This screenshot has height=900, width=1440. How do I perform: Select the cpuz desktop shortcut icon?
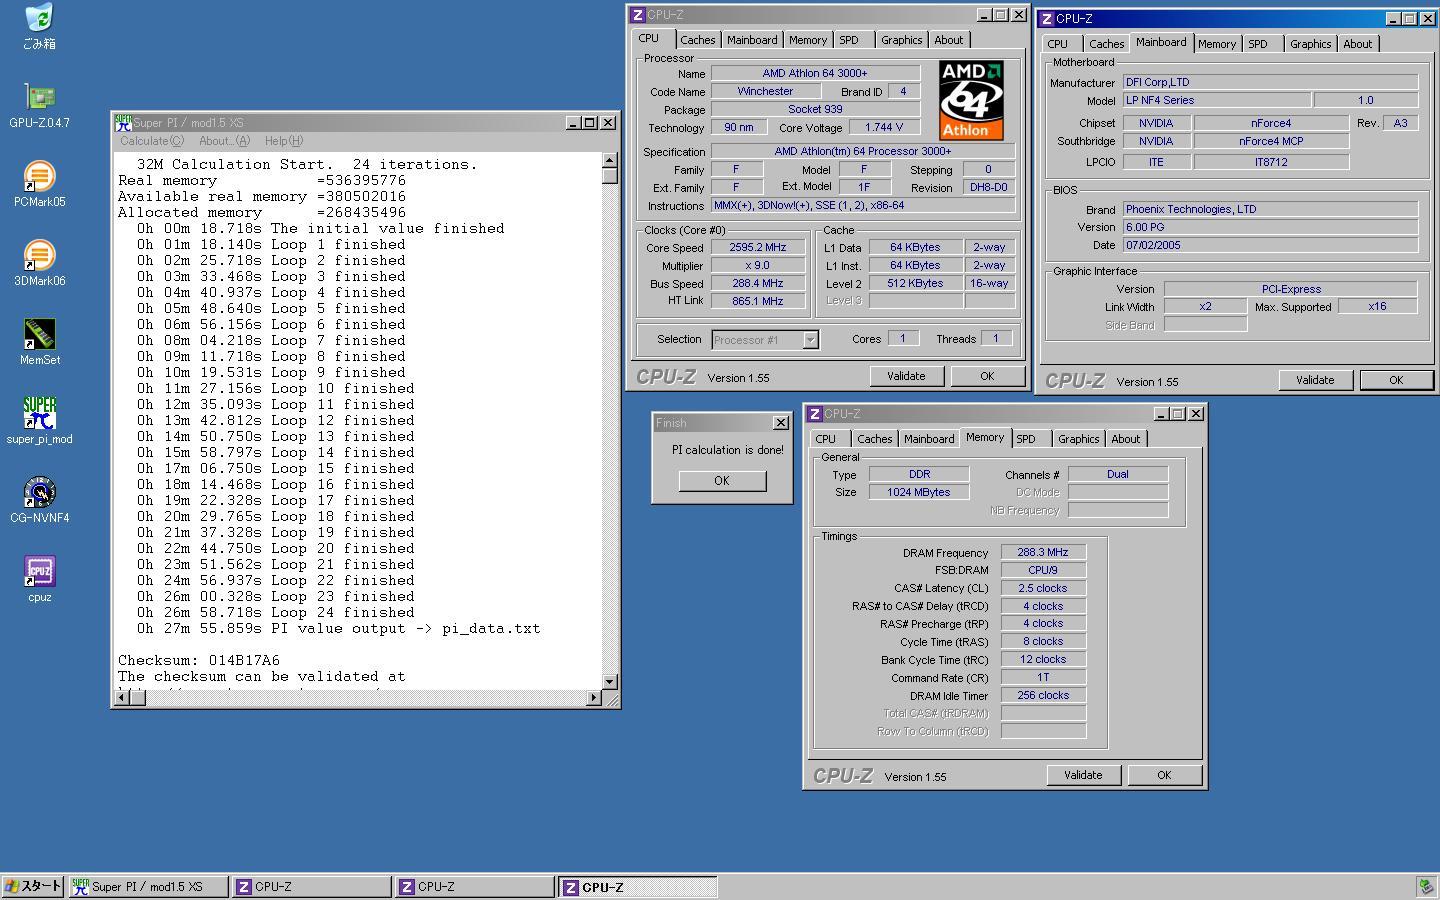[39, 571]
